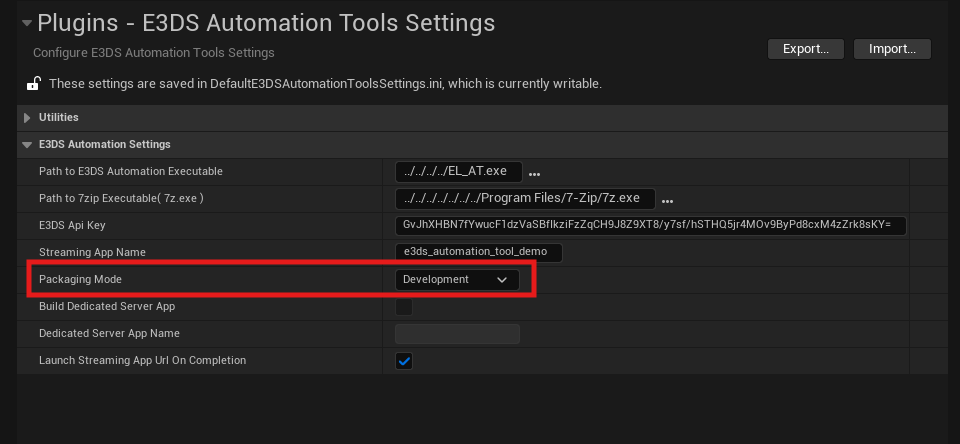Screen dimensions: 960x444
Task: Focus the E3DS Api Key text field
Action: (x=650, y=226)
